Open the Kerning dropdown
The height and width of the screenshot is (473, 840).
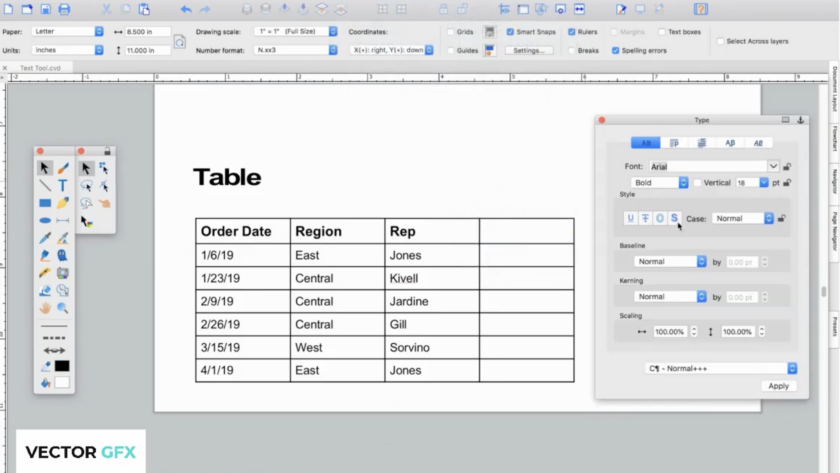pyautogui.click(x=670, y=296)
